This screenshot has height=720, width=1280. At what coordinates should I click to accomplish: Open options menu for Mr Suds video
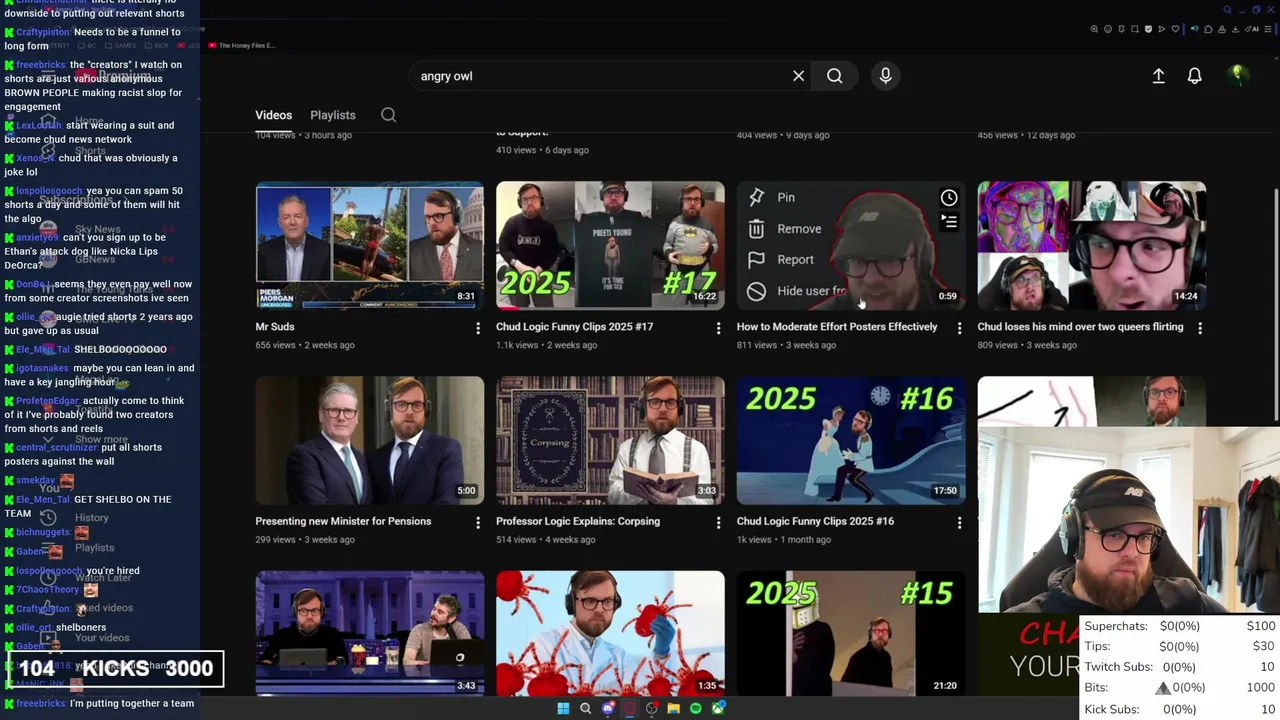click(x=477, y=327)
